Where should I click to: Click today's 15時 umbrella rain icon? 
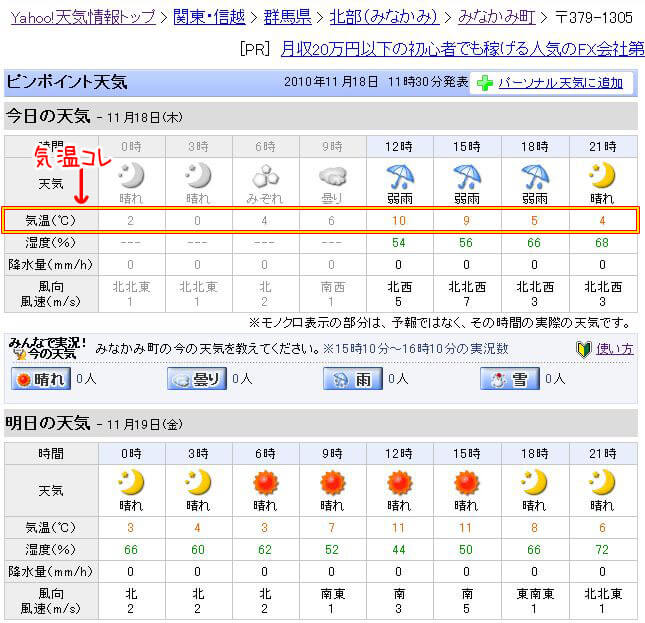(467, 177)
